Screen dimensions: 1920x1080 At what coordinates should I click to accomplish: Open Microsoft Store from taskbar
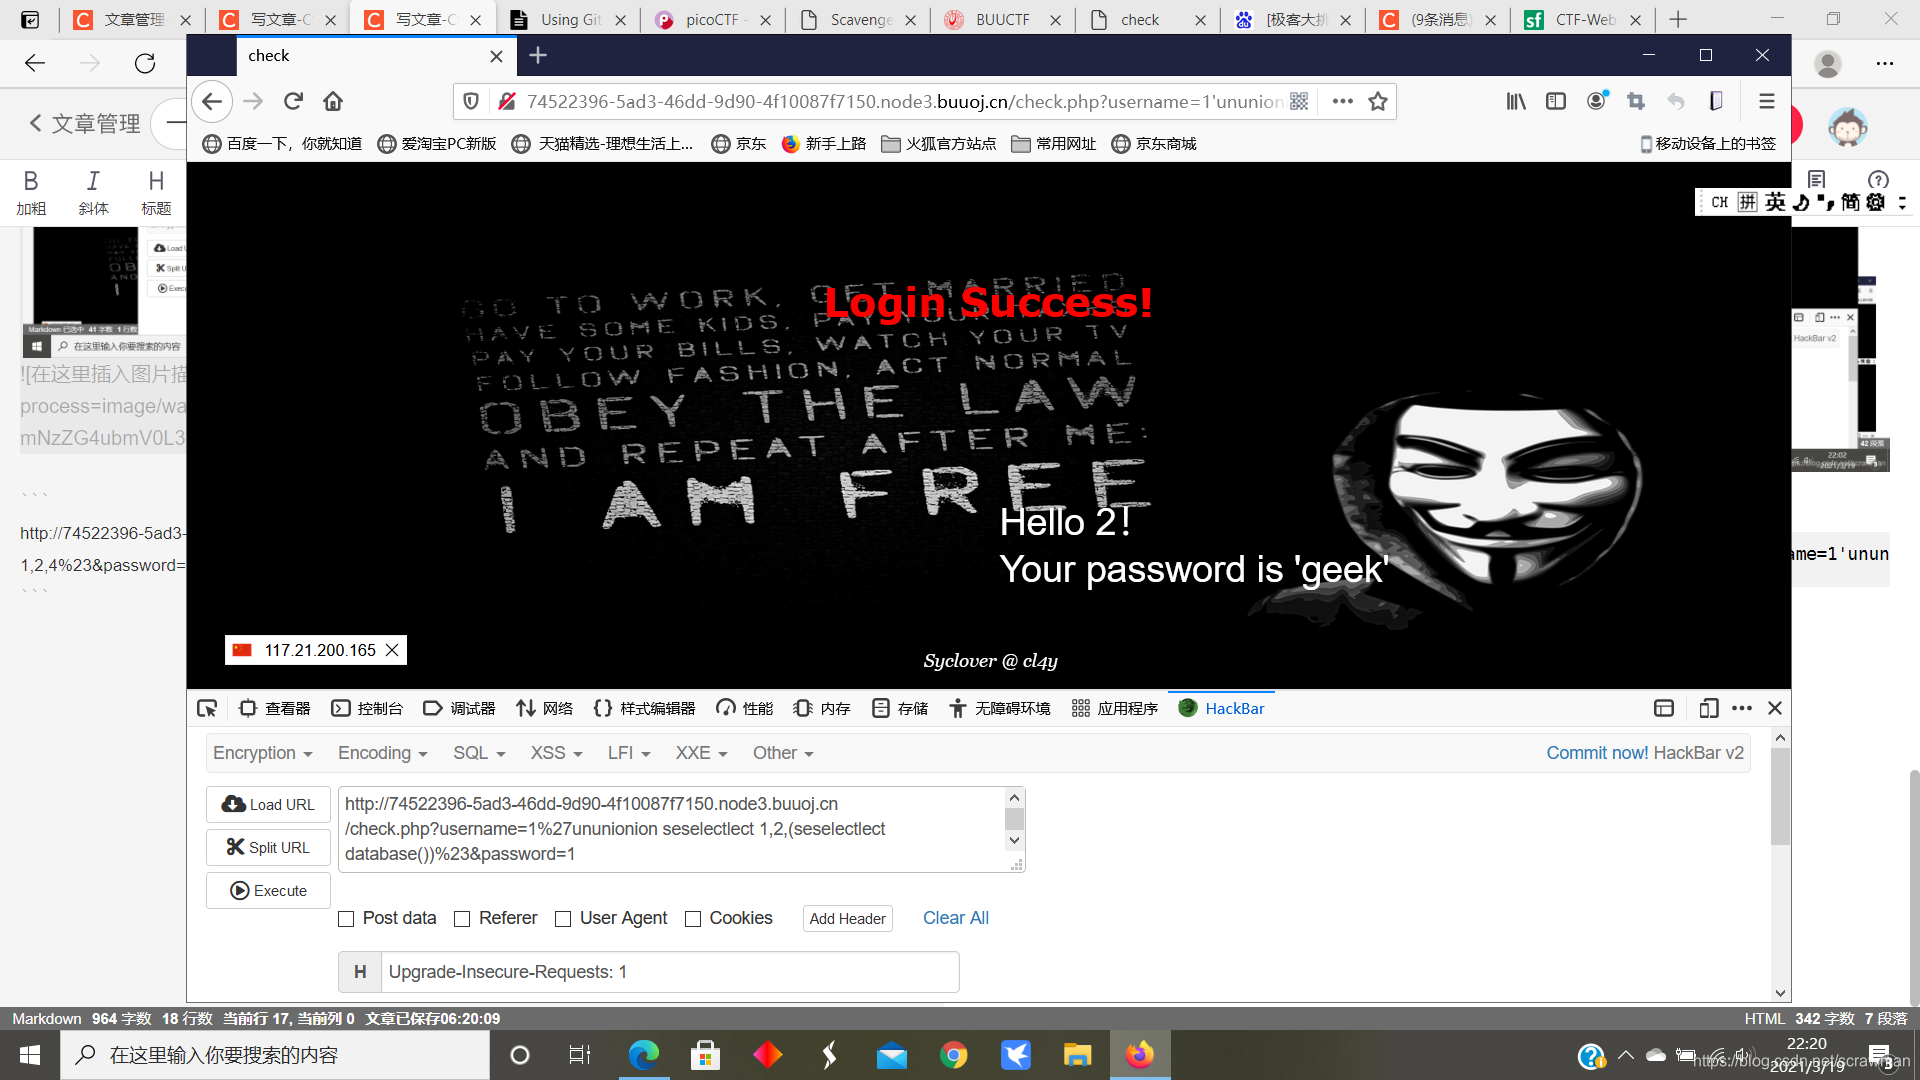pyautogui.click(x=705, y=1055)
